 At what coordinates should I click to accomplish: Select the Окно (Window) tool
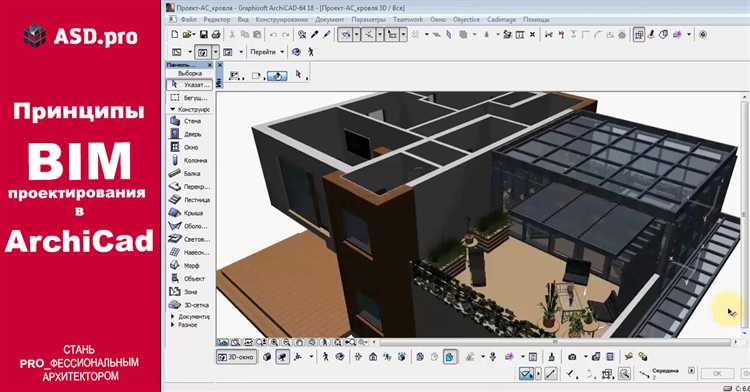tap(189, 147)
